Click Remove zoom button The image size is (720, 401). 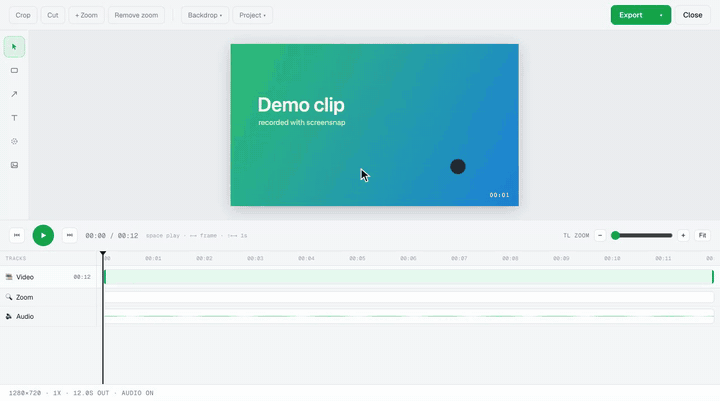coord(136,15)
